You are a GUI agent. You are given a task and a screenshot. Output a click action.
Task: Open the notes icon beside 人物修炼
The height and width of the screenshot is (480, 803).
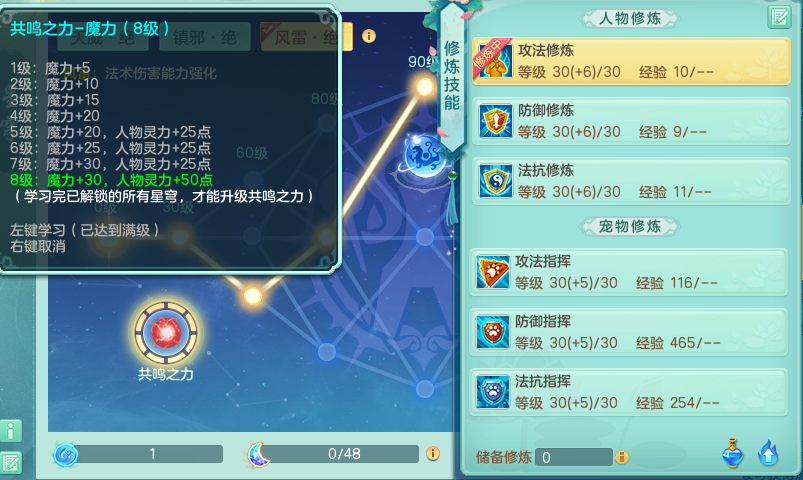(x=779, y=17)
